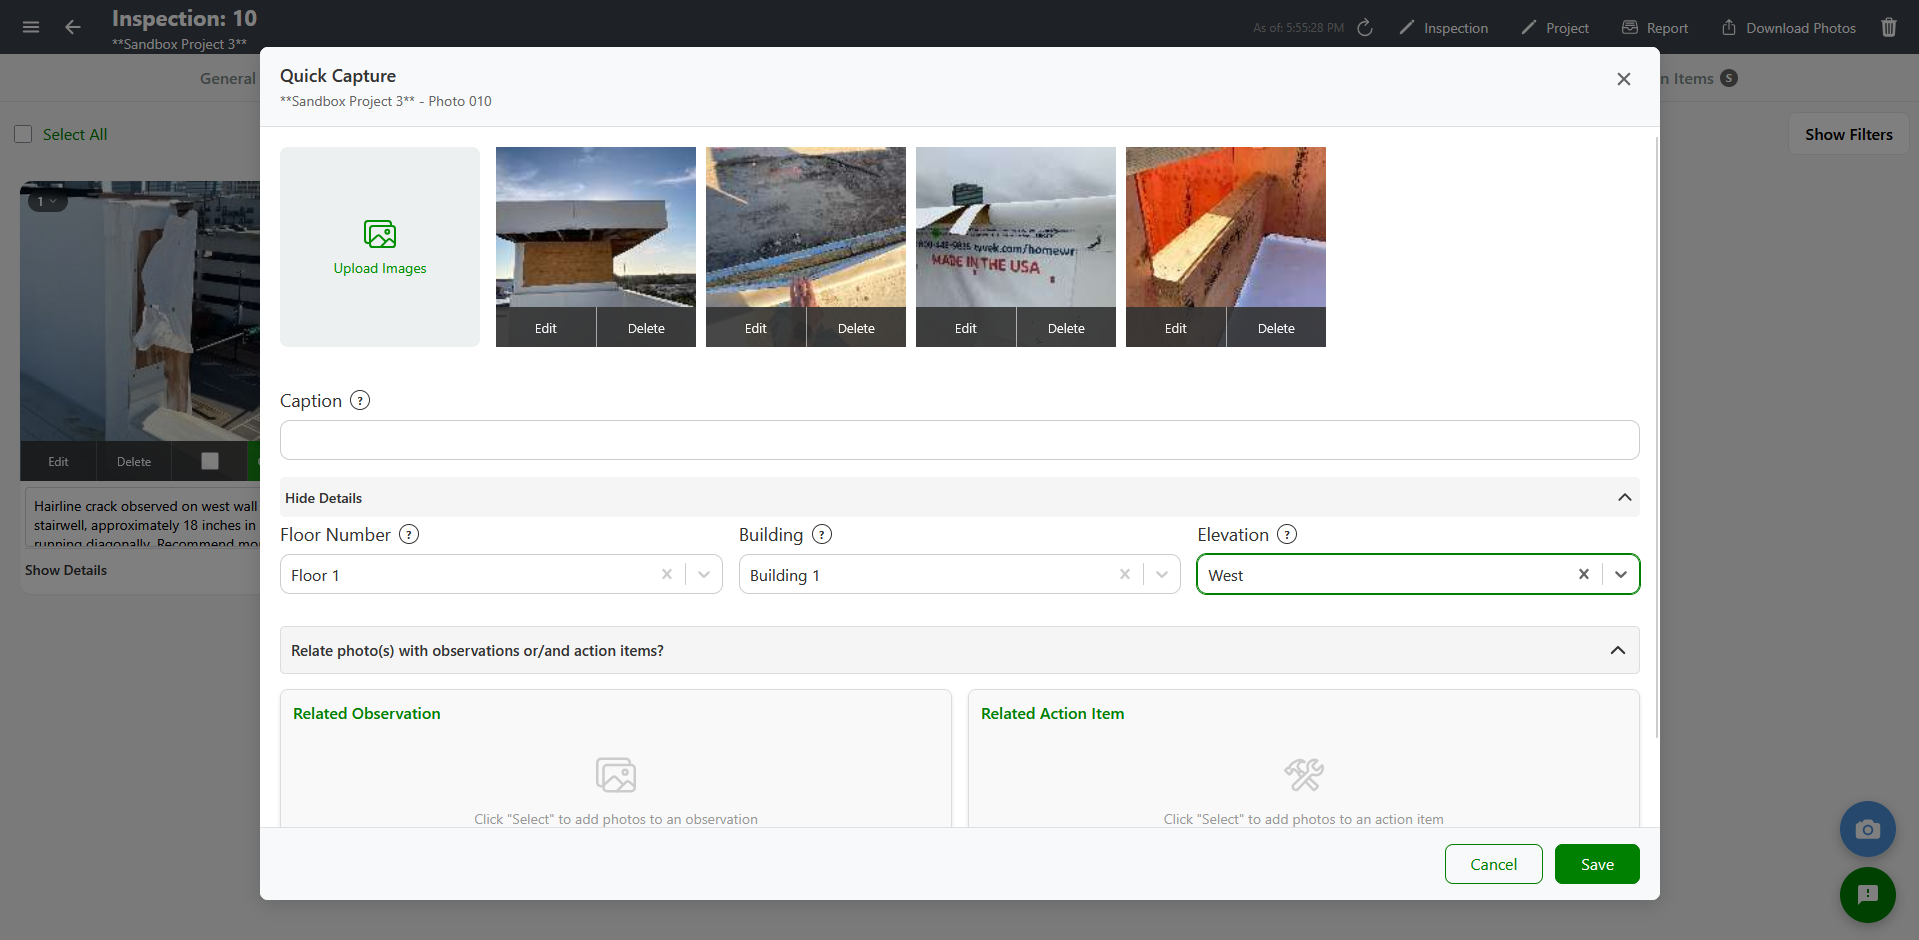Click Delete on the background photo card

pos(134,461)
